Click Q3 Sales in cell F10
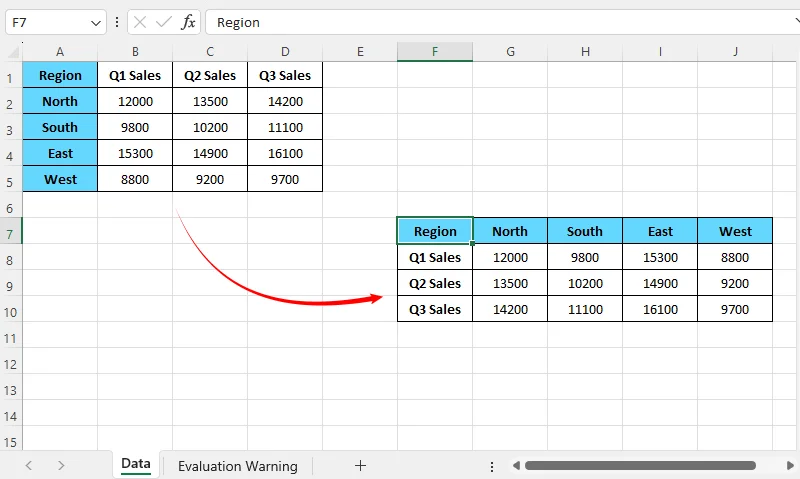 coord(435,309)
